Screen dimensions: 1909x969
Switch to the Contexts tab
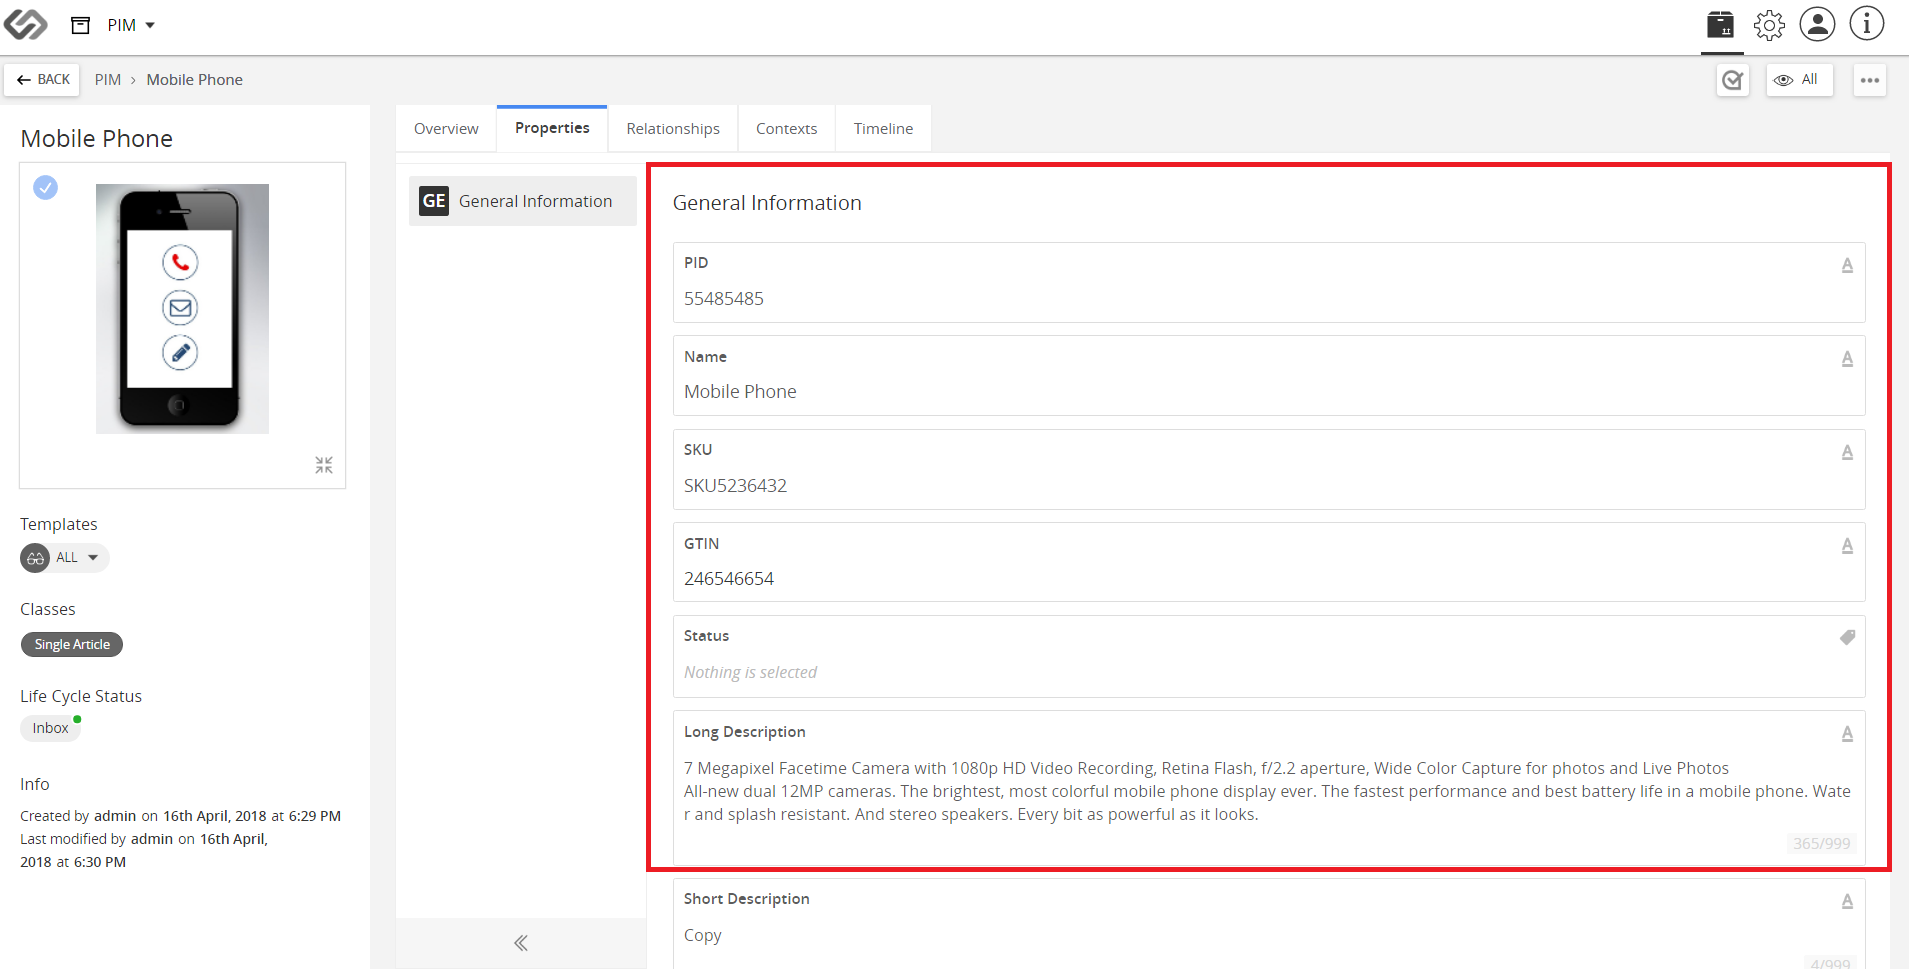pyautogui.click(x=786, y=129)
